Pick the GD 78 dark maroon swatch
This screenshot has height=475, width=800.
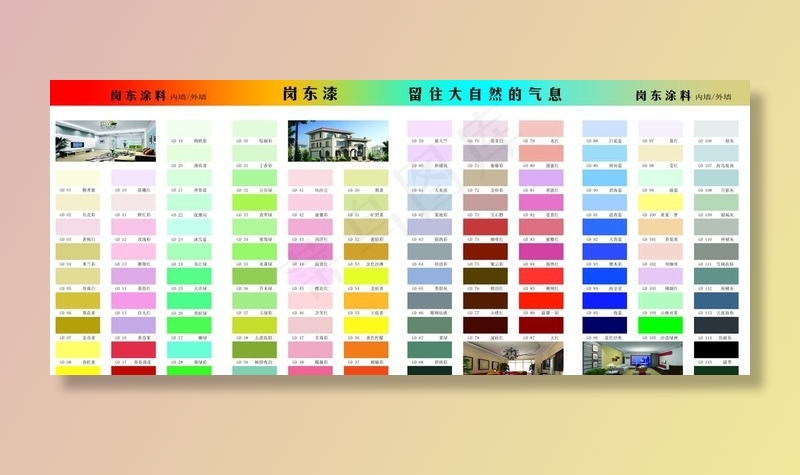click(486, 325)
